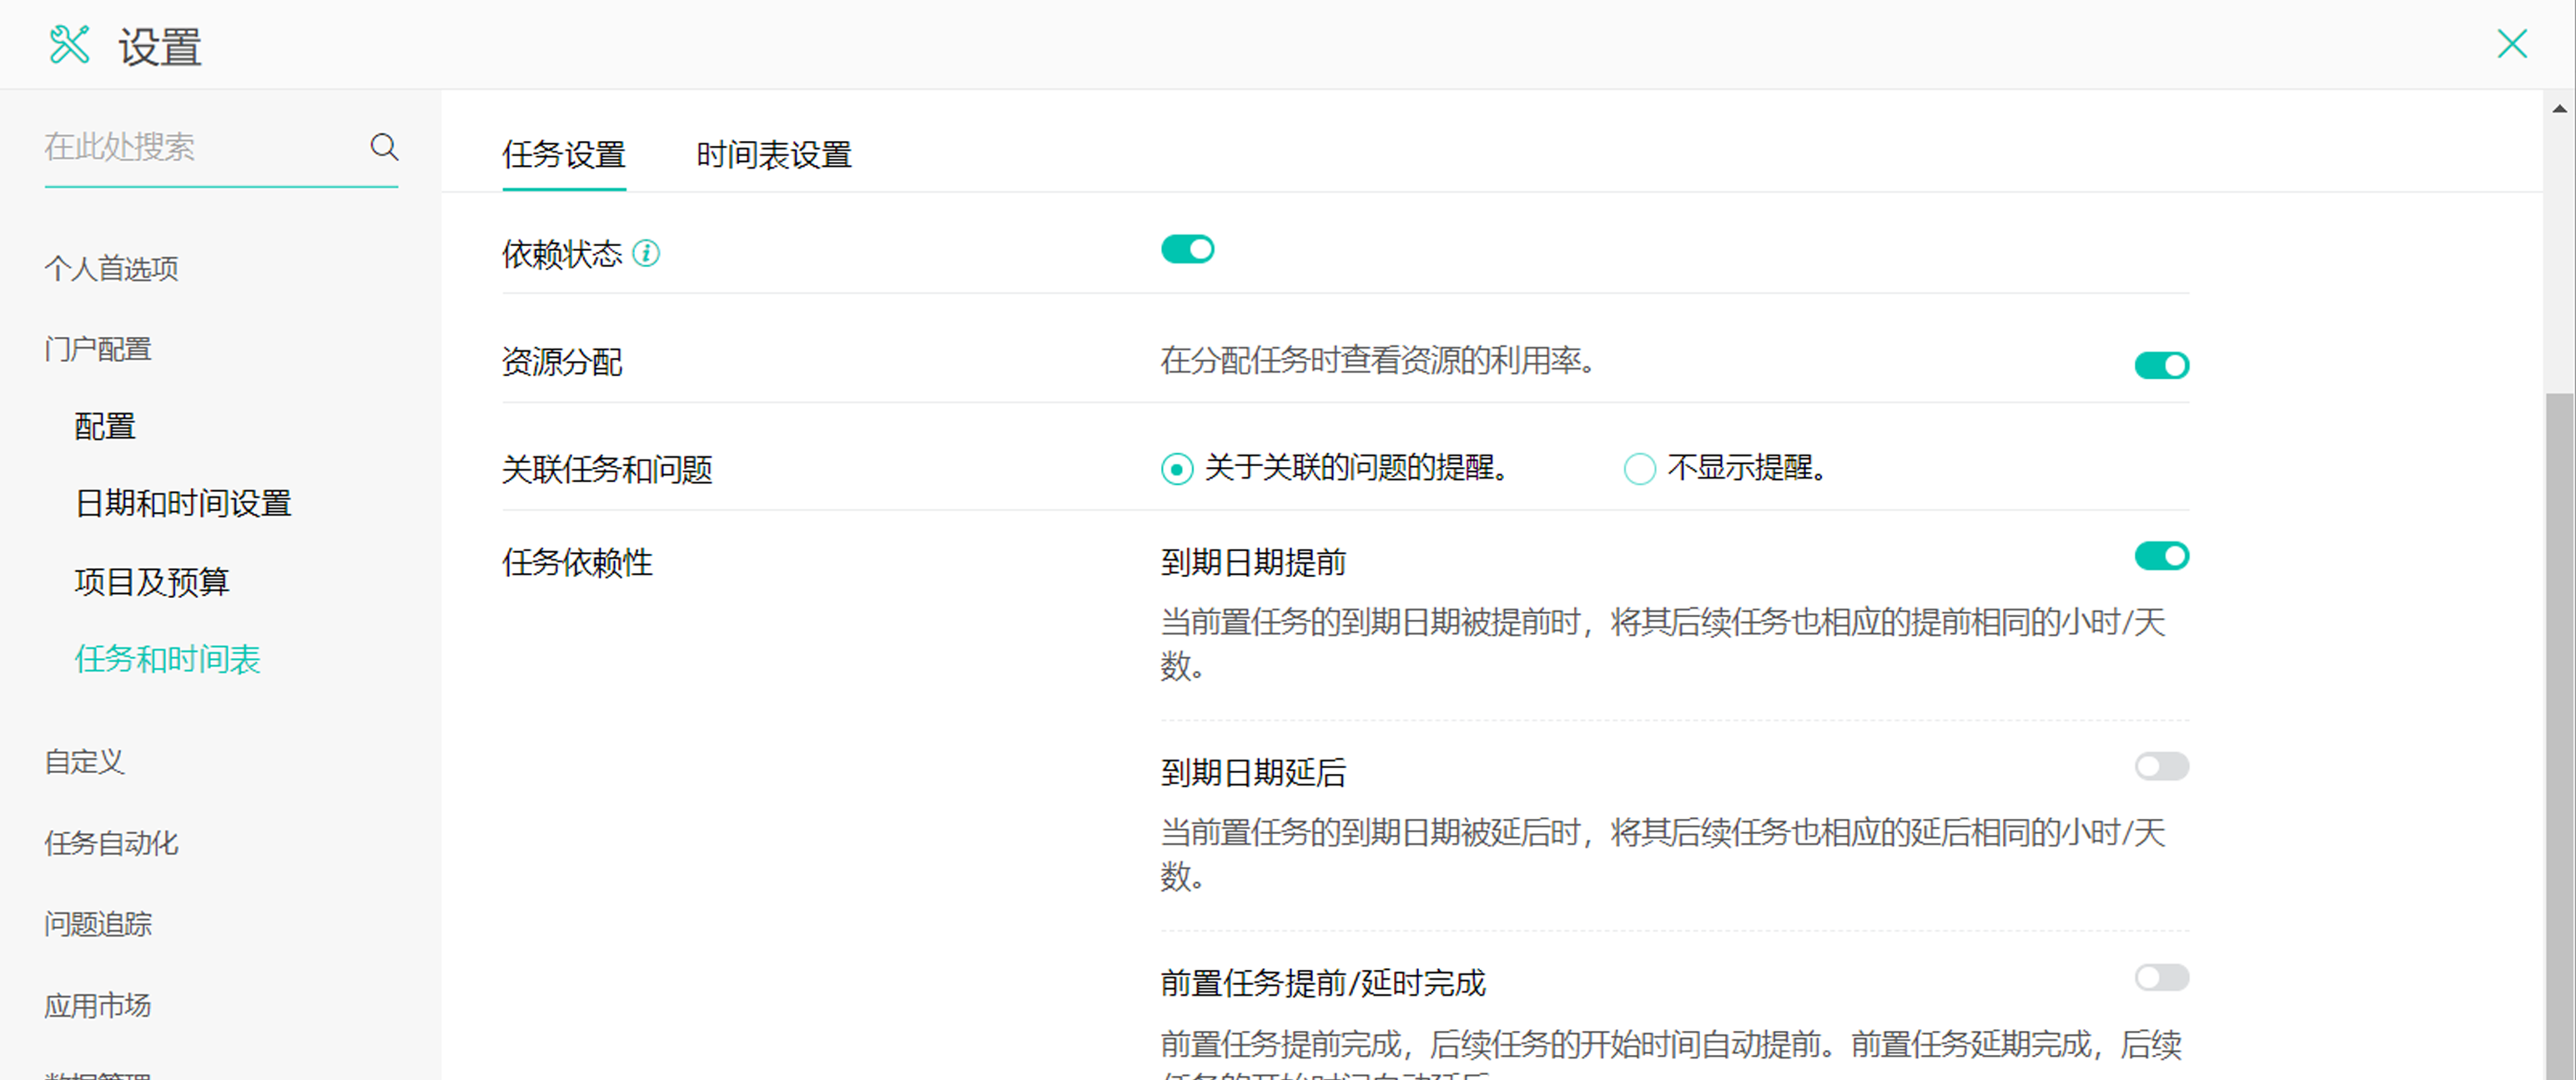Open 项目及预算 settings page
2576x1080 pixels.
point(152,581)
